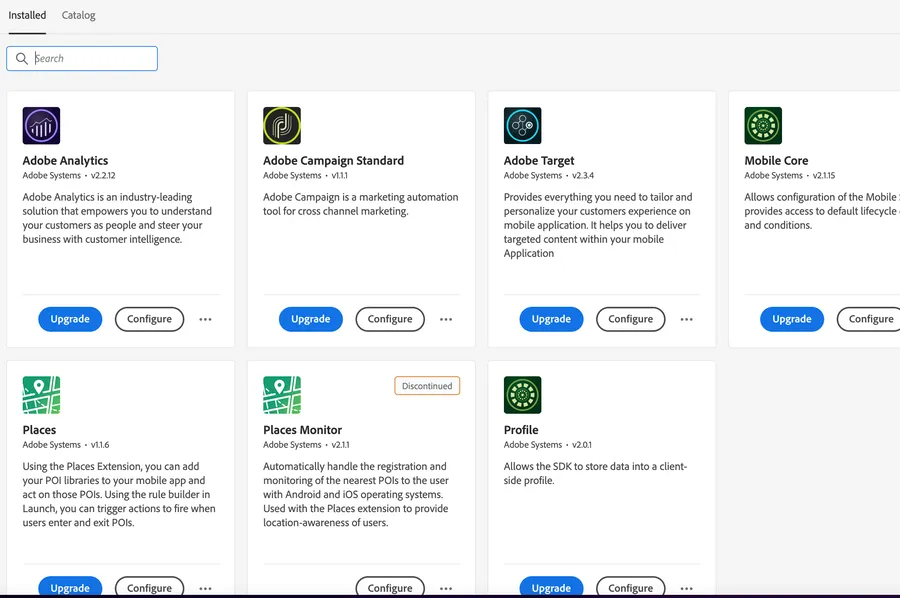
Task: Click the Mobile Core extension icon
Action: [763, 126]
